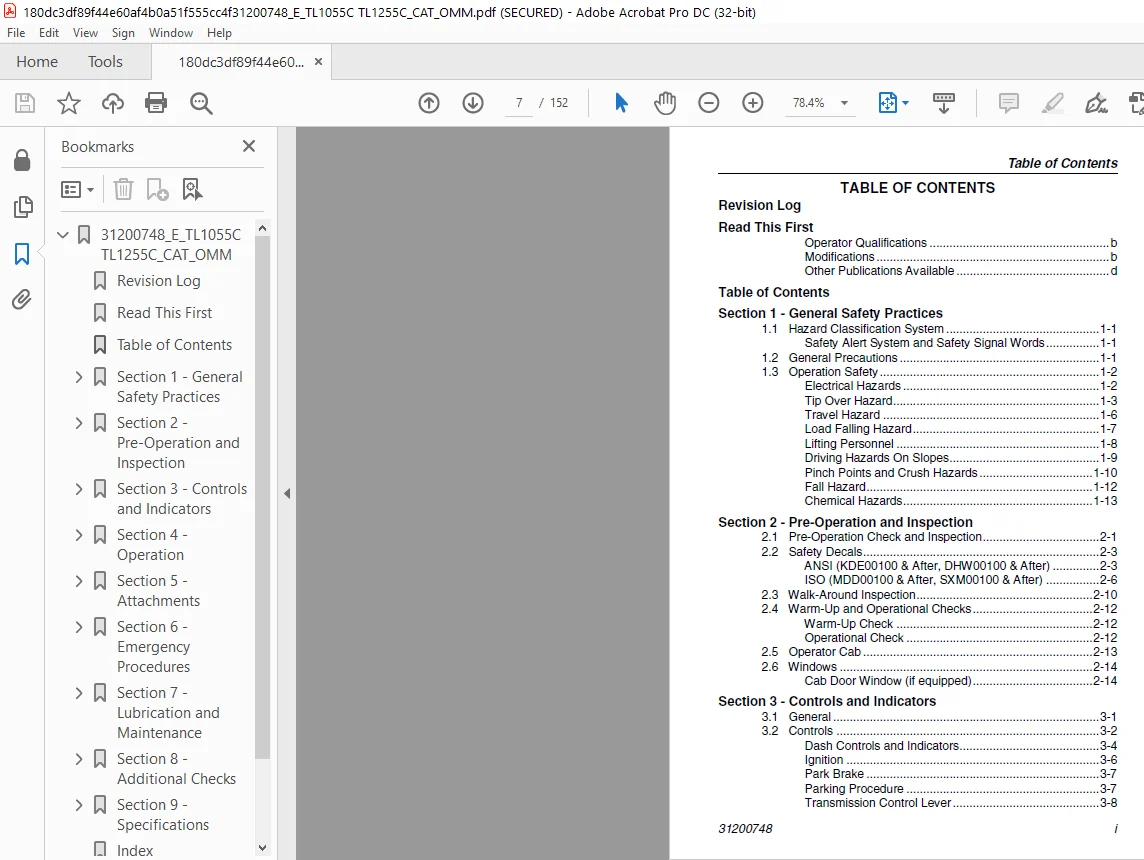The image size is (1144, 860).
Task: Collapse the 31200748_E_TL1055C root bookmark
Action: (63, 235)
